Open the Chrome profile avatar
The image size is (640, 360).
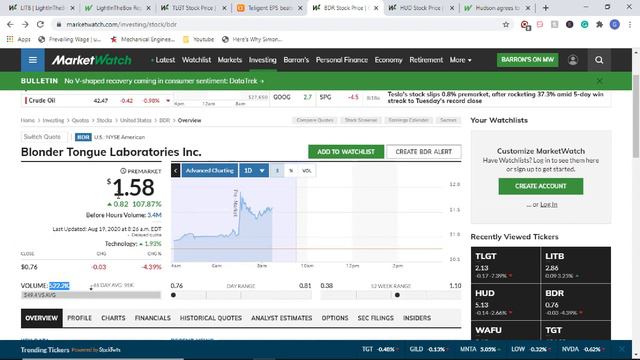pyautogui.click(x=615, y=24)
